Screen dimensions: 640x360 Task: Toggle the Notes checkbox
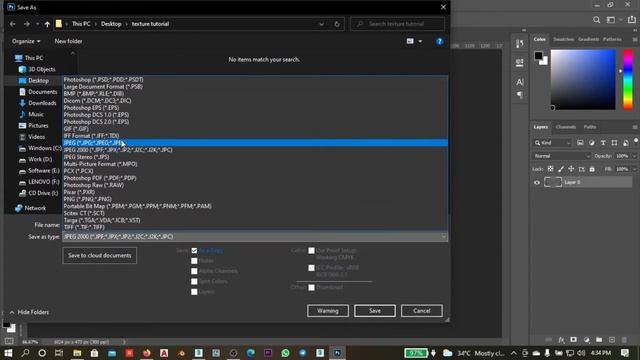click(194, 261)
